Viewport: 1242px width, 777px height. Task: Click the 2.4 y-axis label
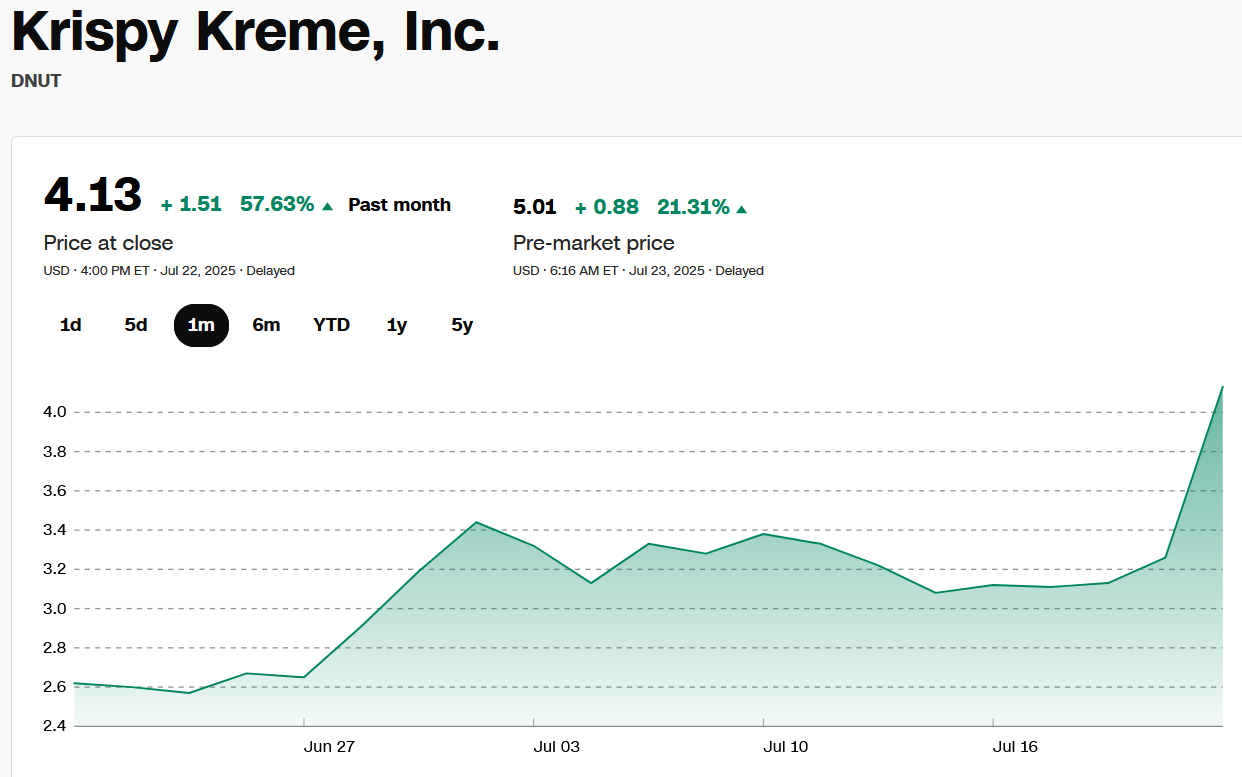pyautogui.click(x=55, y=727)
